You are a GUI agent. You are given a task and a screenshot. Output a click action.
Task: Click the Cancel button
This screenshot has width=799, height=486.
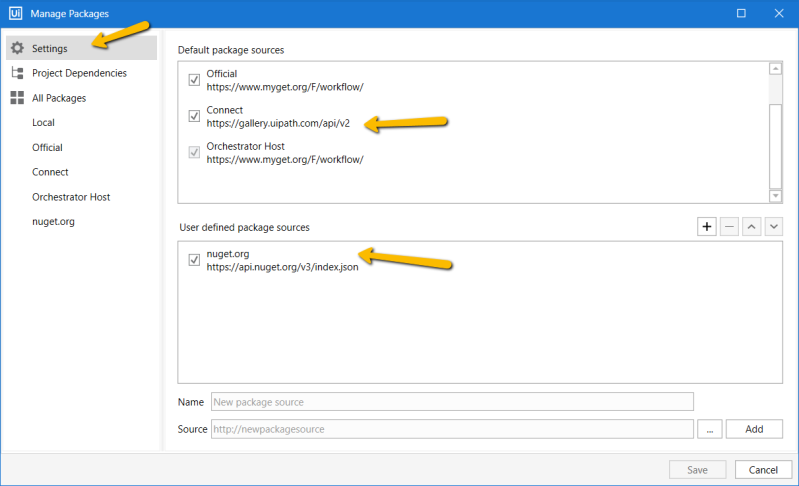point(763,470)
